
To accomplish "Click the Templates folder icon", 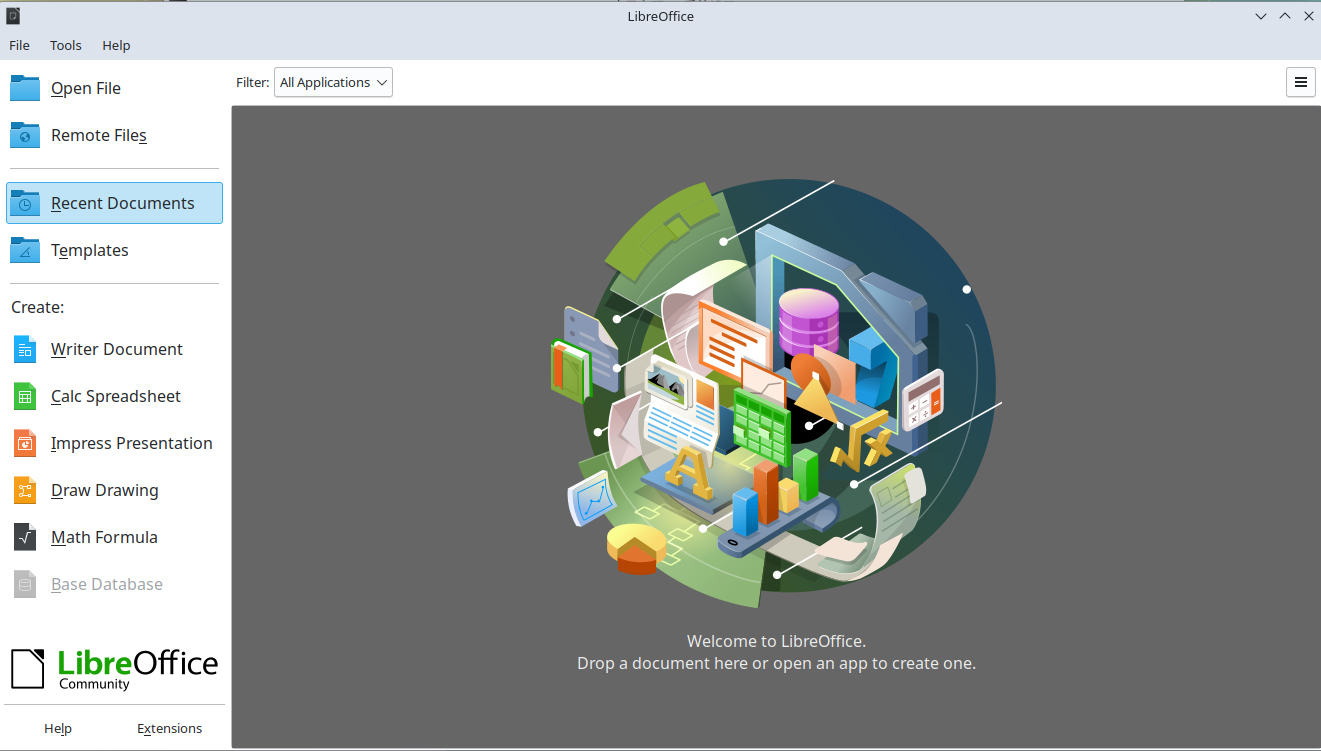I will click(x=25, y=250).
